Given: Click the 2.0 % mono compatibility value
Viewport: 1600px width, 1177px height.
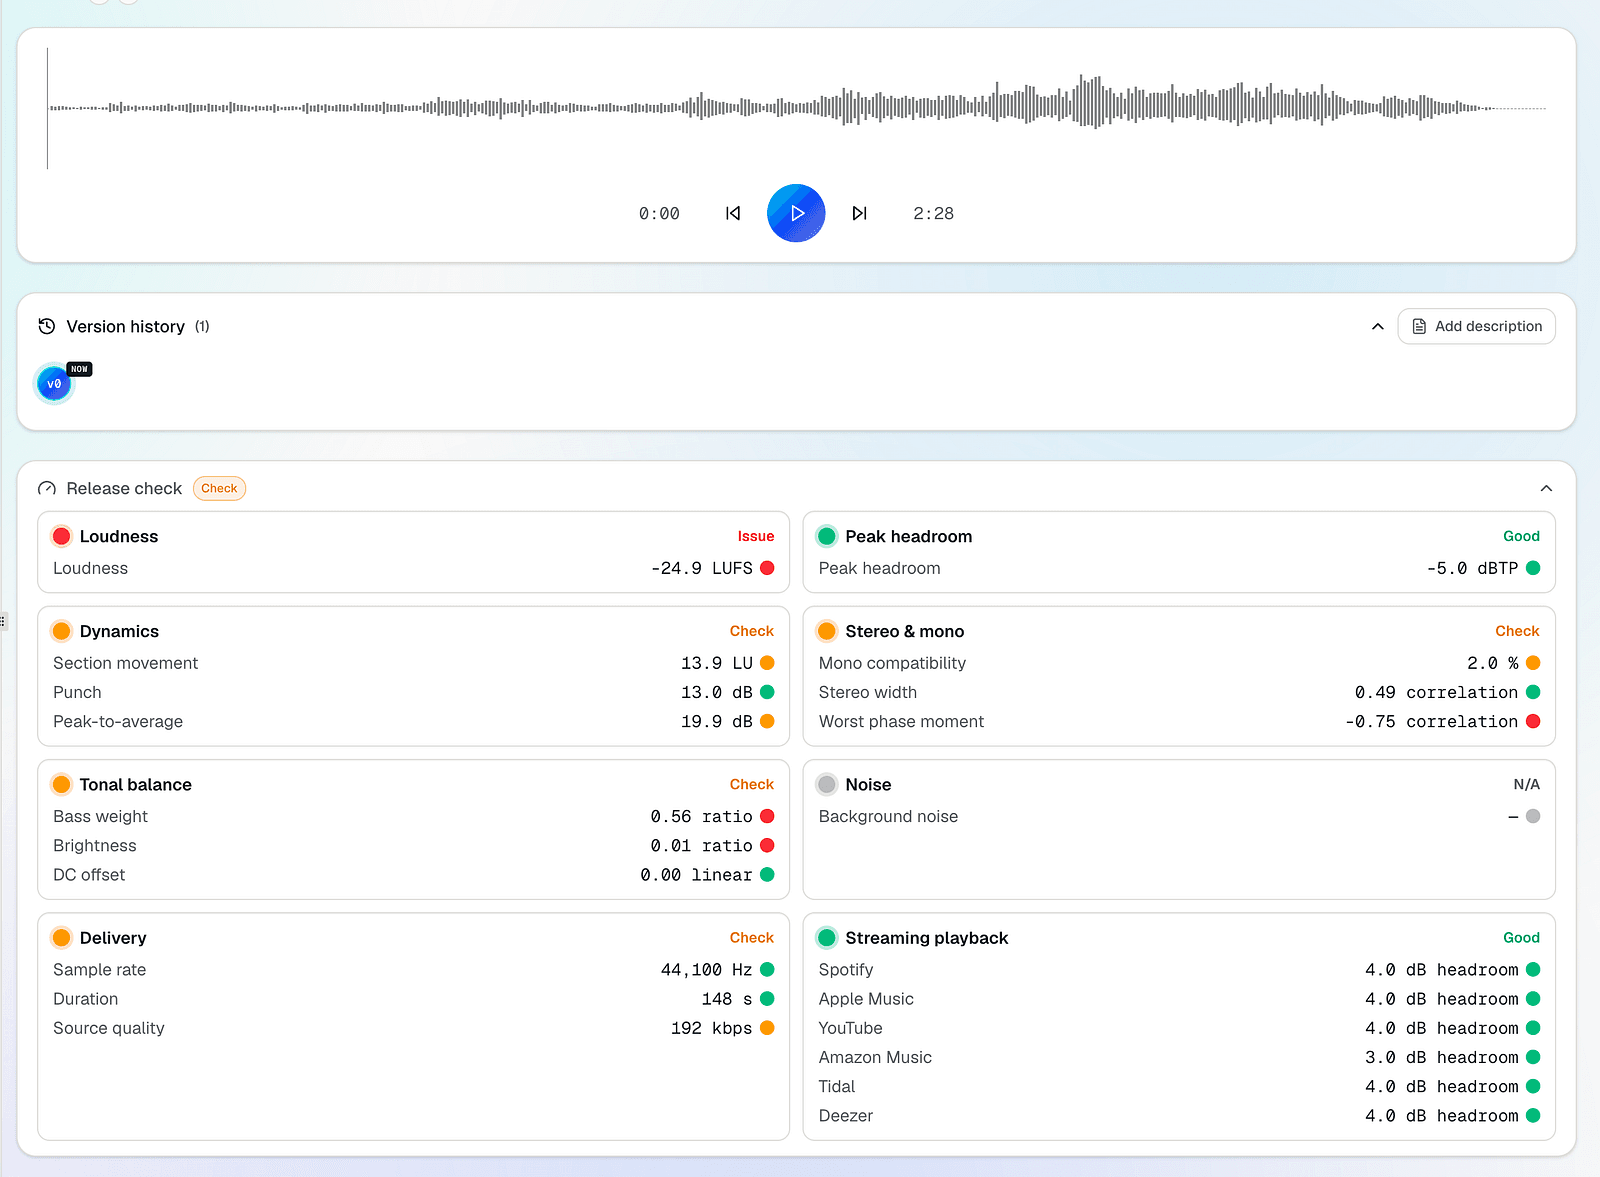Looking at the screenshot, I should tap(1493, 663).
